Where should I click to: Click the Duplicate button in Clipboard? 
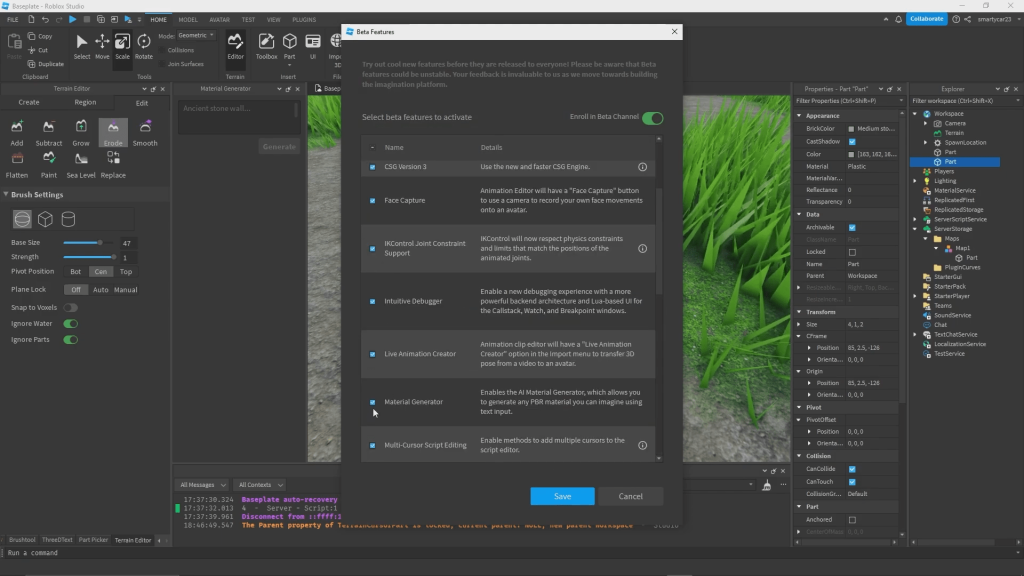[x=45, y=64]
